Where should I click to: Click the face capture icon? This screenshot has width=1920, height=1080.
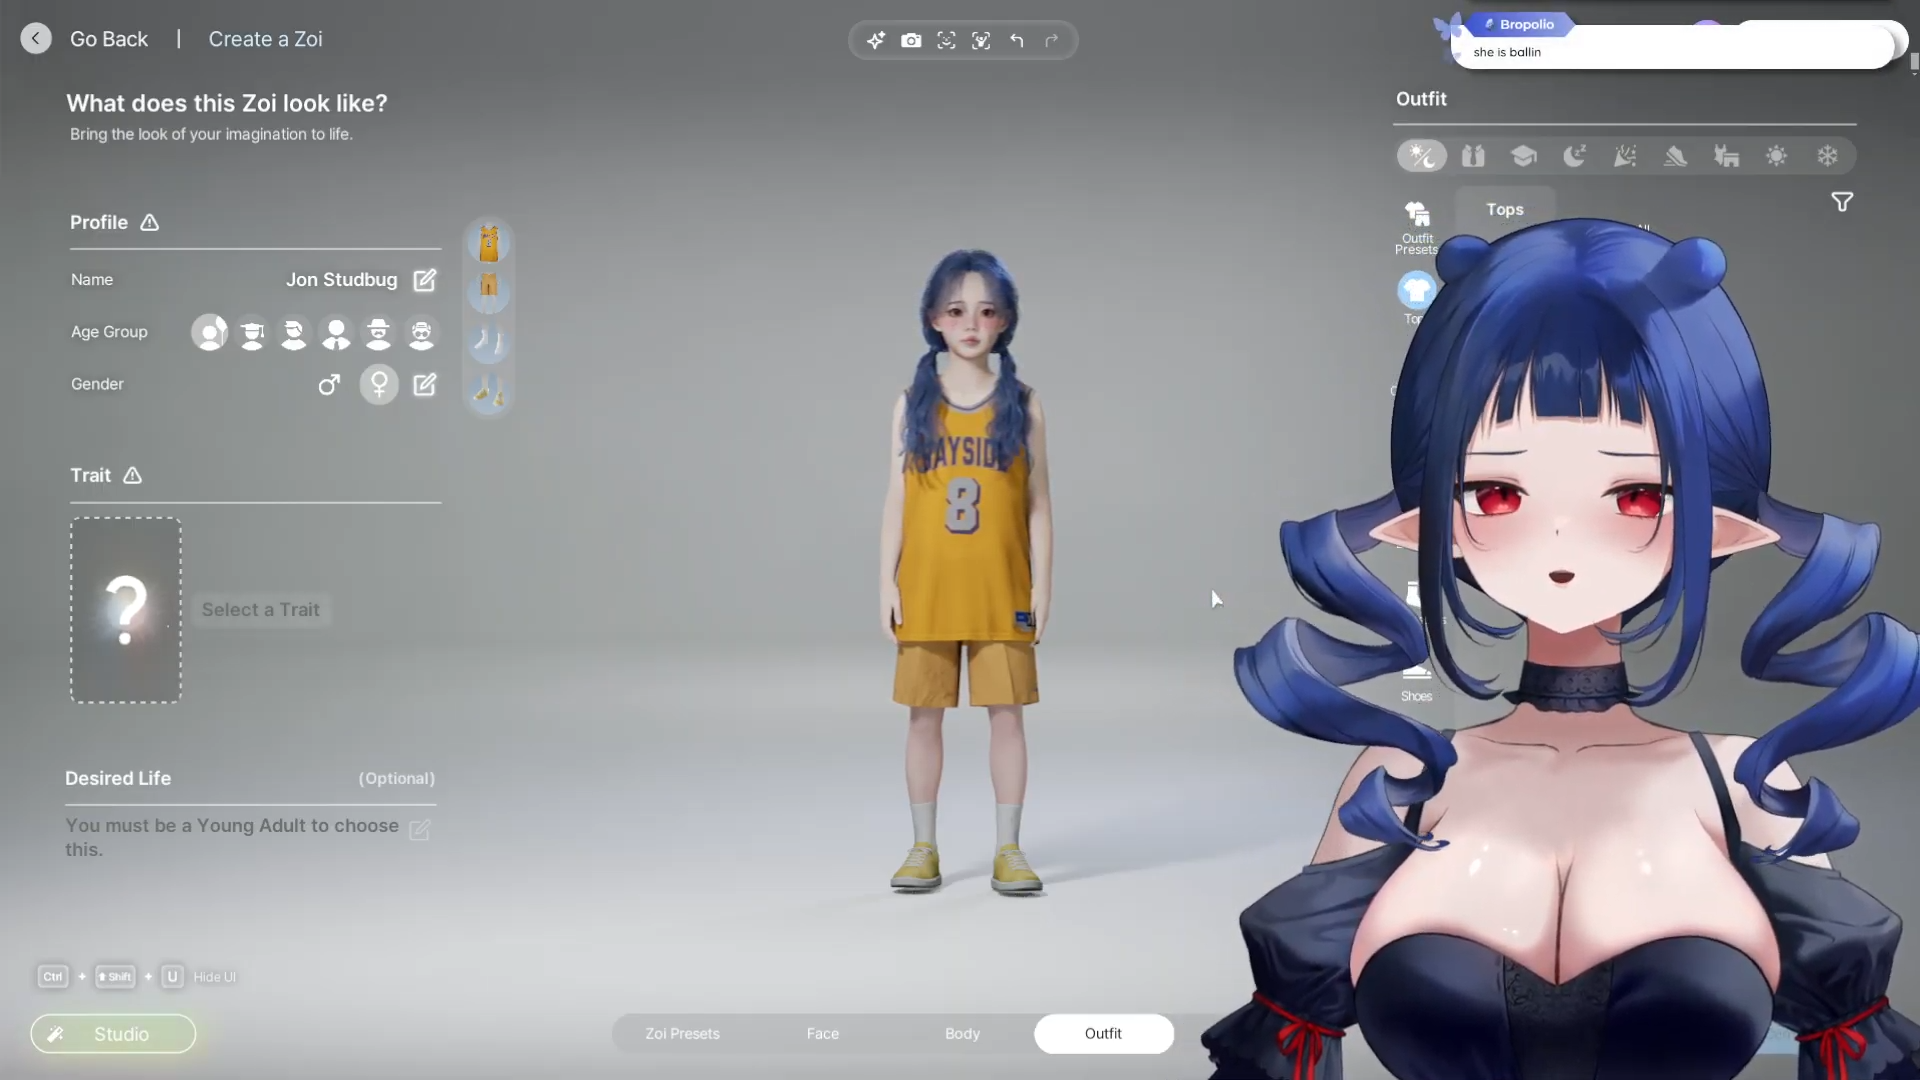point(946,41)
